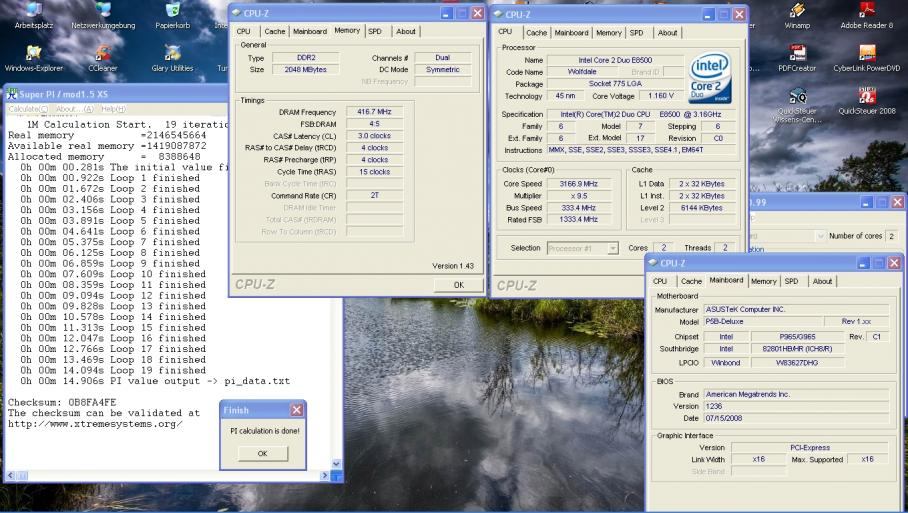Click Core Voltage value 1.160 V
Screen dimensions: 908x513
tap(661, 96)
